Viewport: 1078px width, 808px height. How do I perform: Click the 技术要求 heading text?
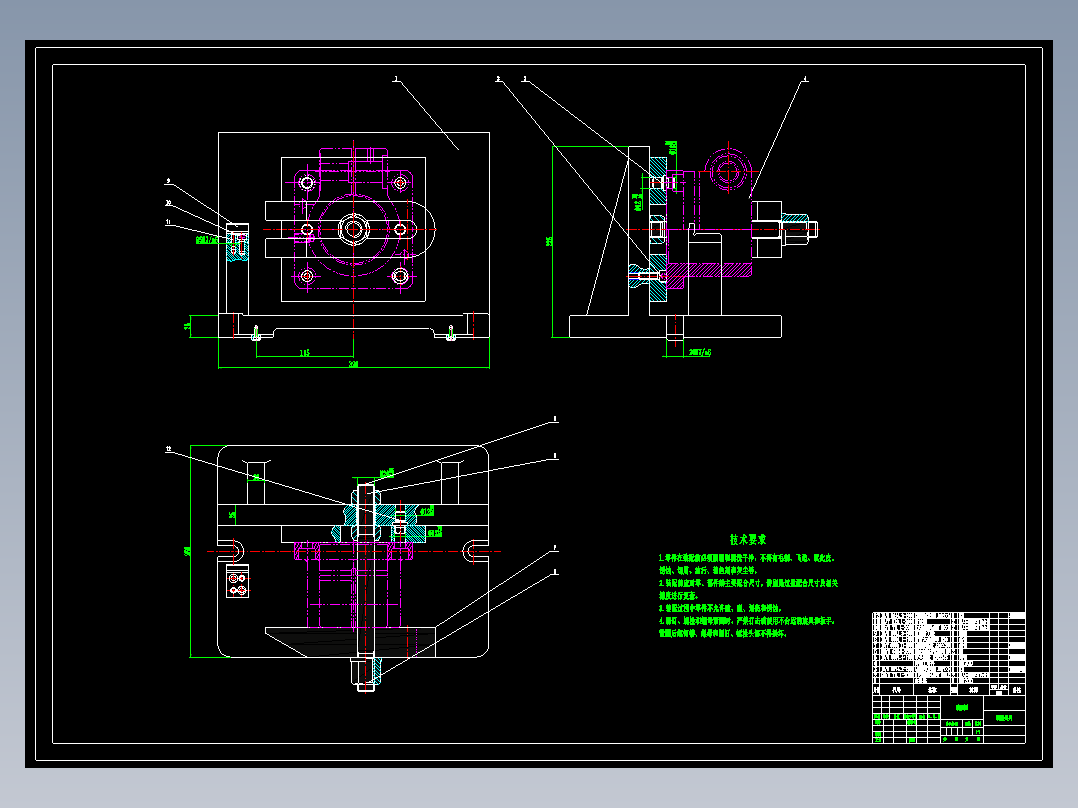point(748,540)
